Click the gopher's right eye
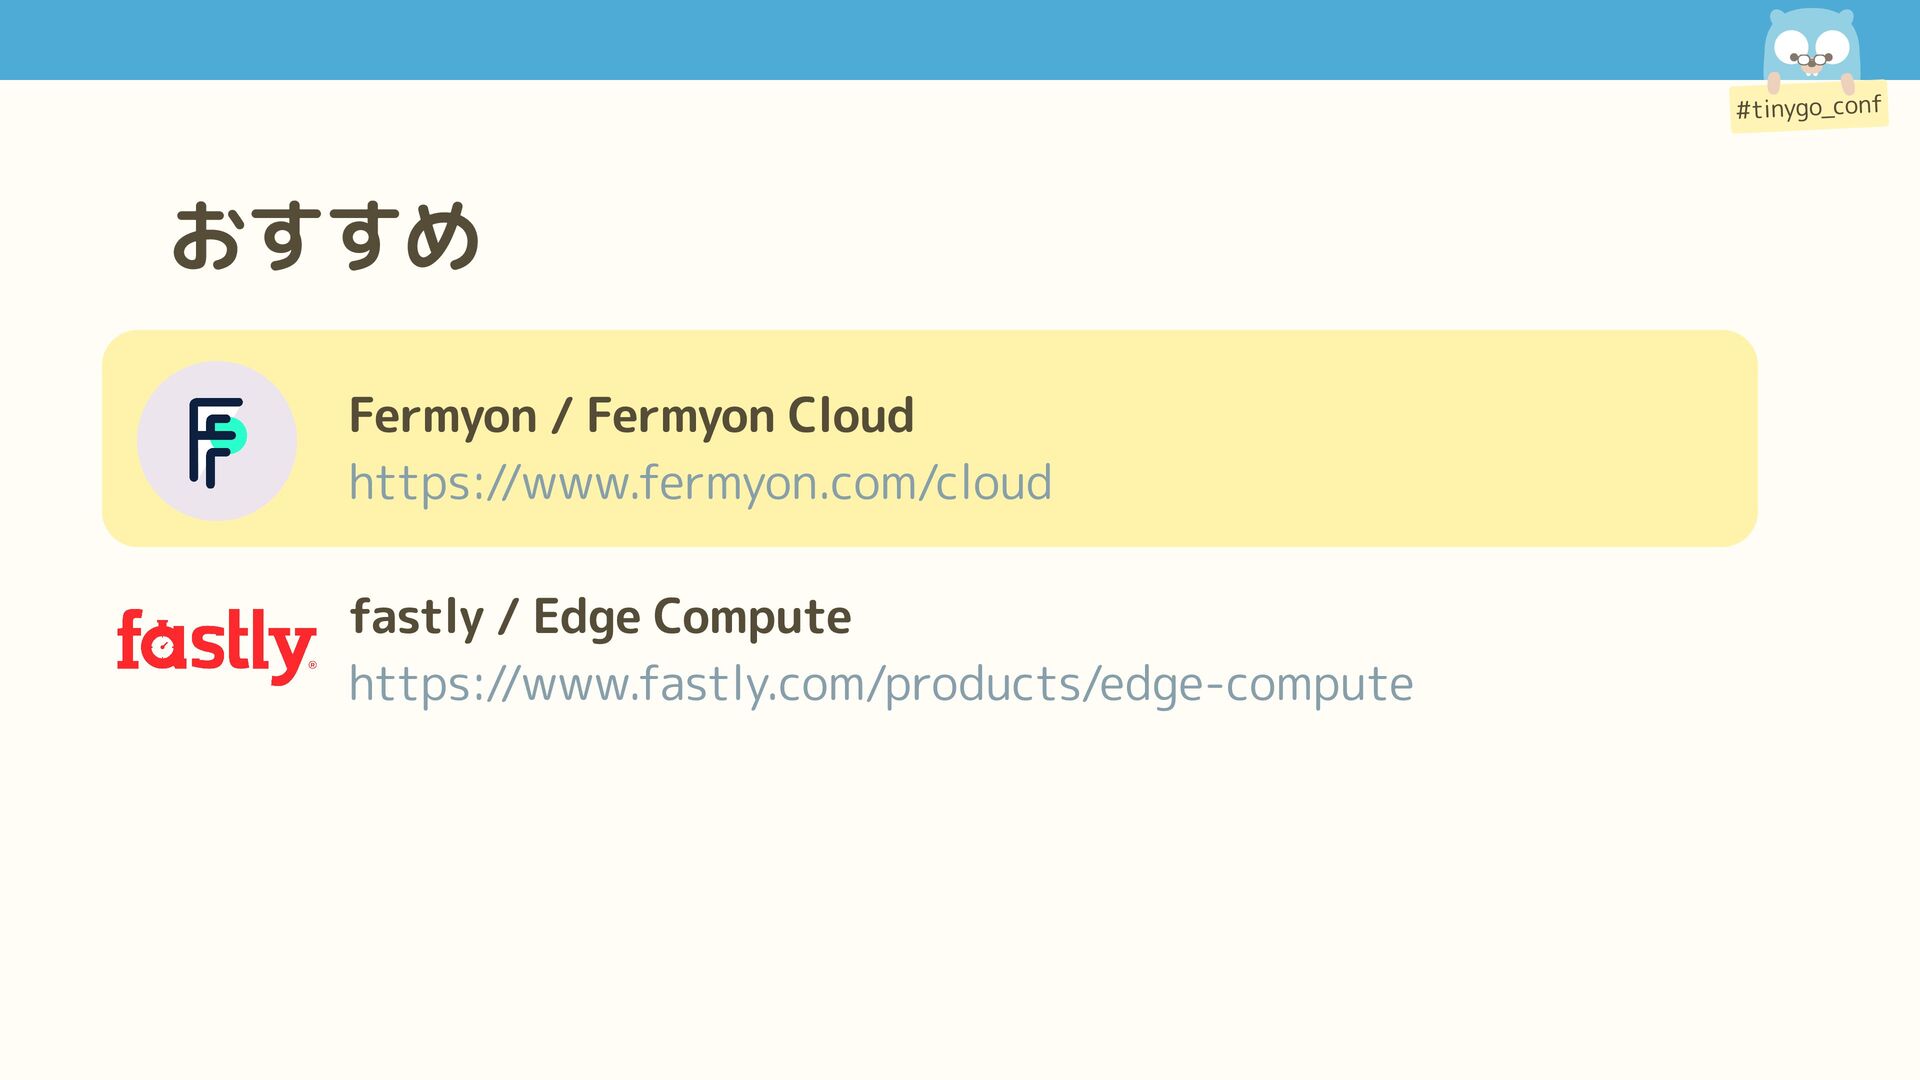Image resolution: width=1920 pixels, height=1080 pixels. click(x=1834, y=45)
